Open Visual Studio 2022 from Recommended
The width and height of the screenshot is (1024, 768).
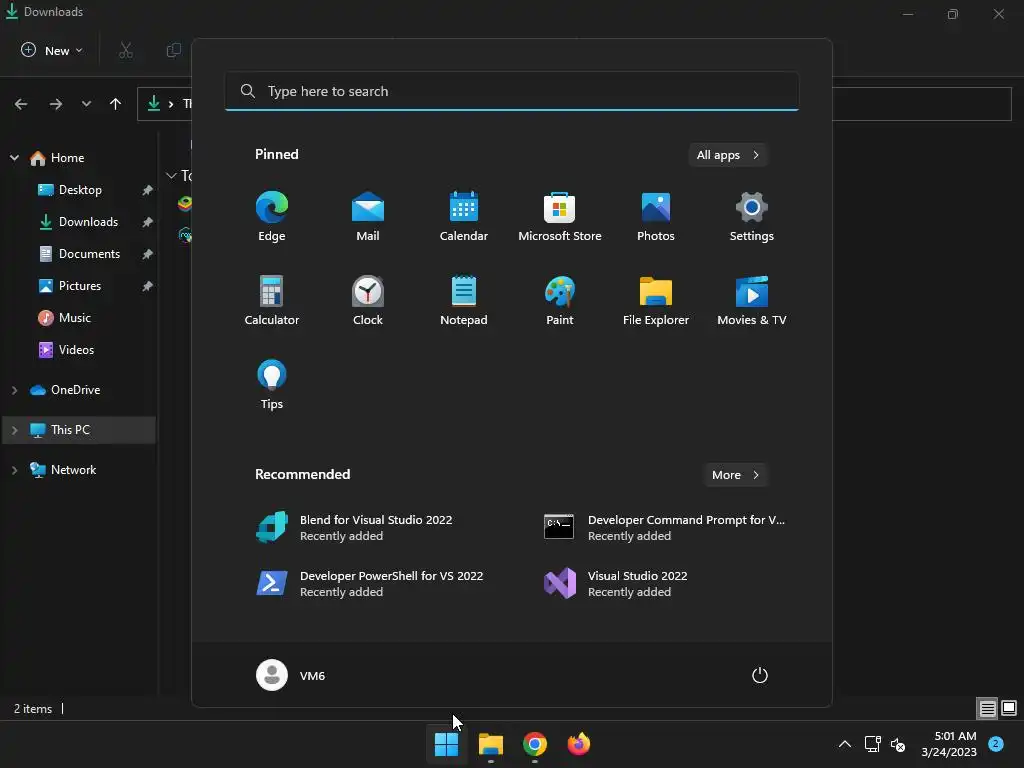[665, 583]
